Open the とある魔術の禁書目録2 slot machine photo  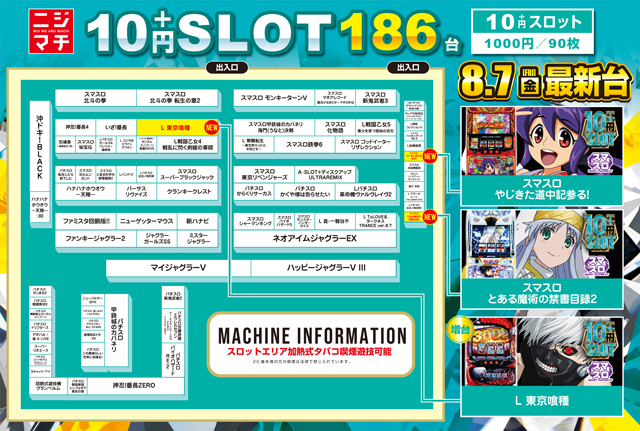[x=491, y=244]
